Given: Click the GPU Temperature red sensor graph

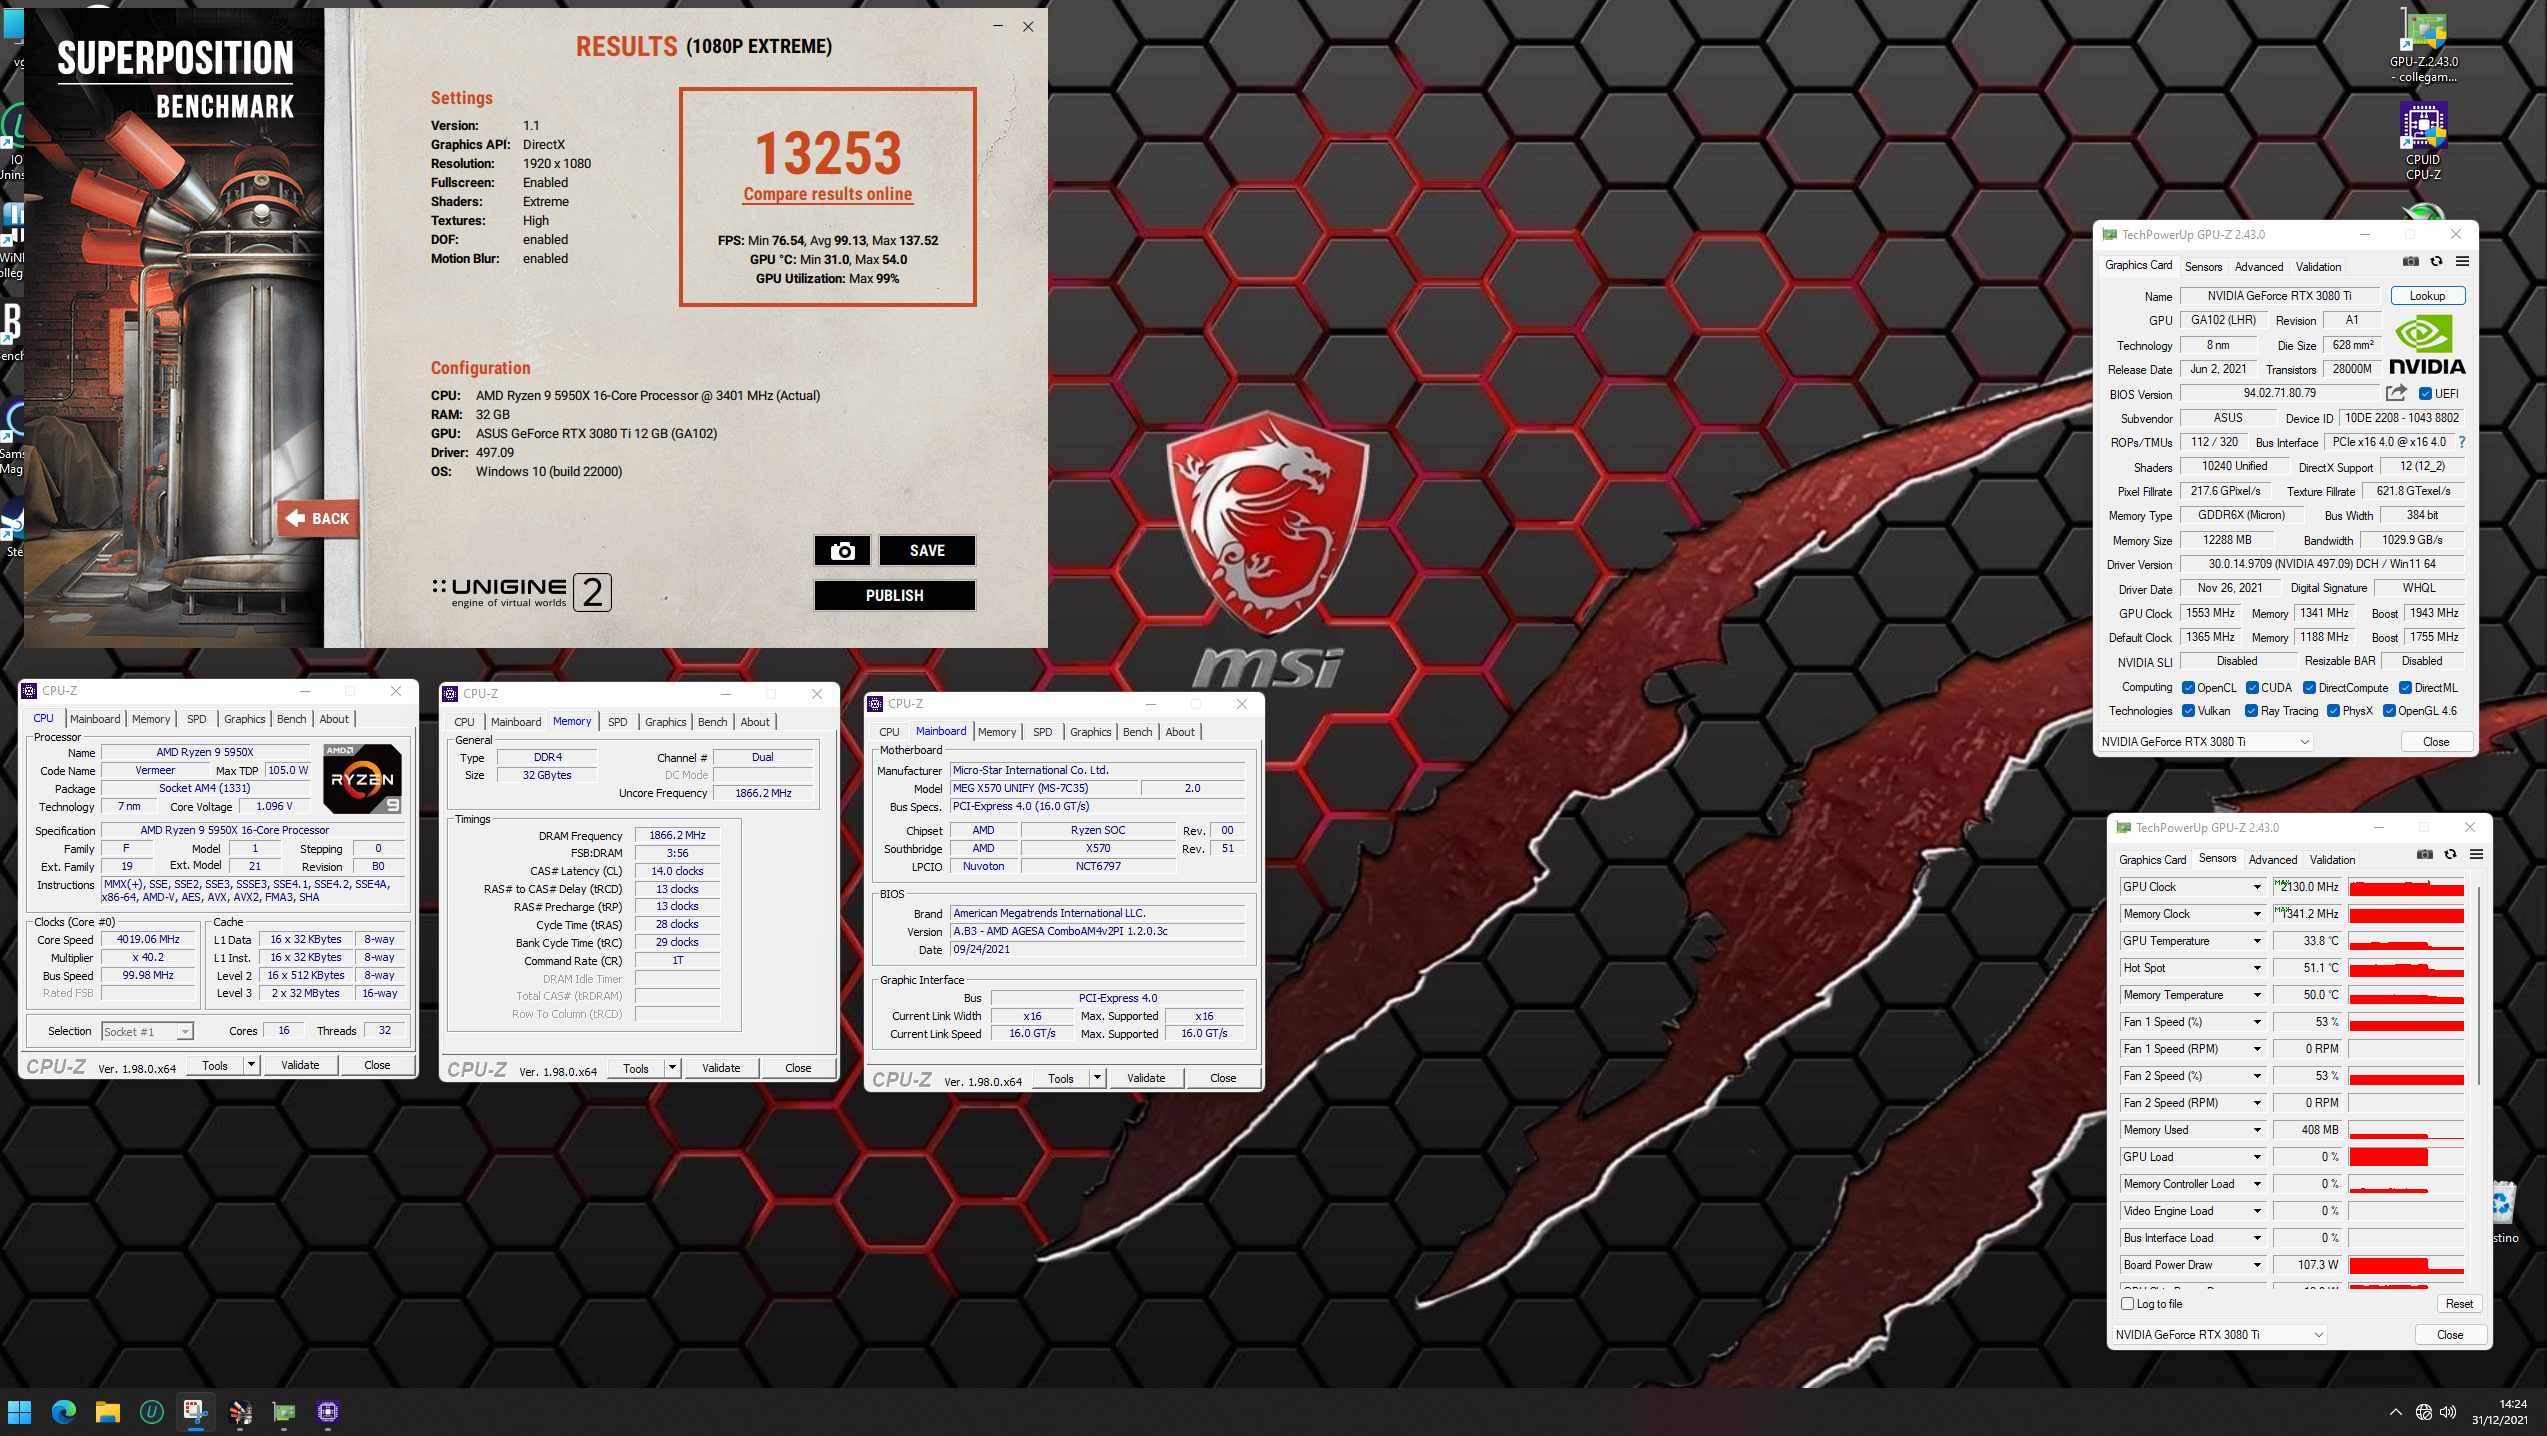Looking at the screenshot, I should point(2405,941).
